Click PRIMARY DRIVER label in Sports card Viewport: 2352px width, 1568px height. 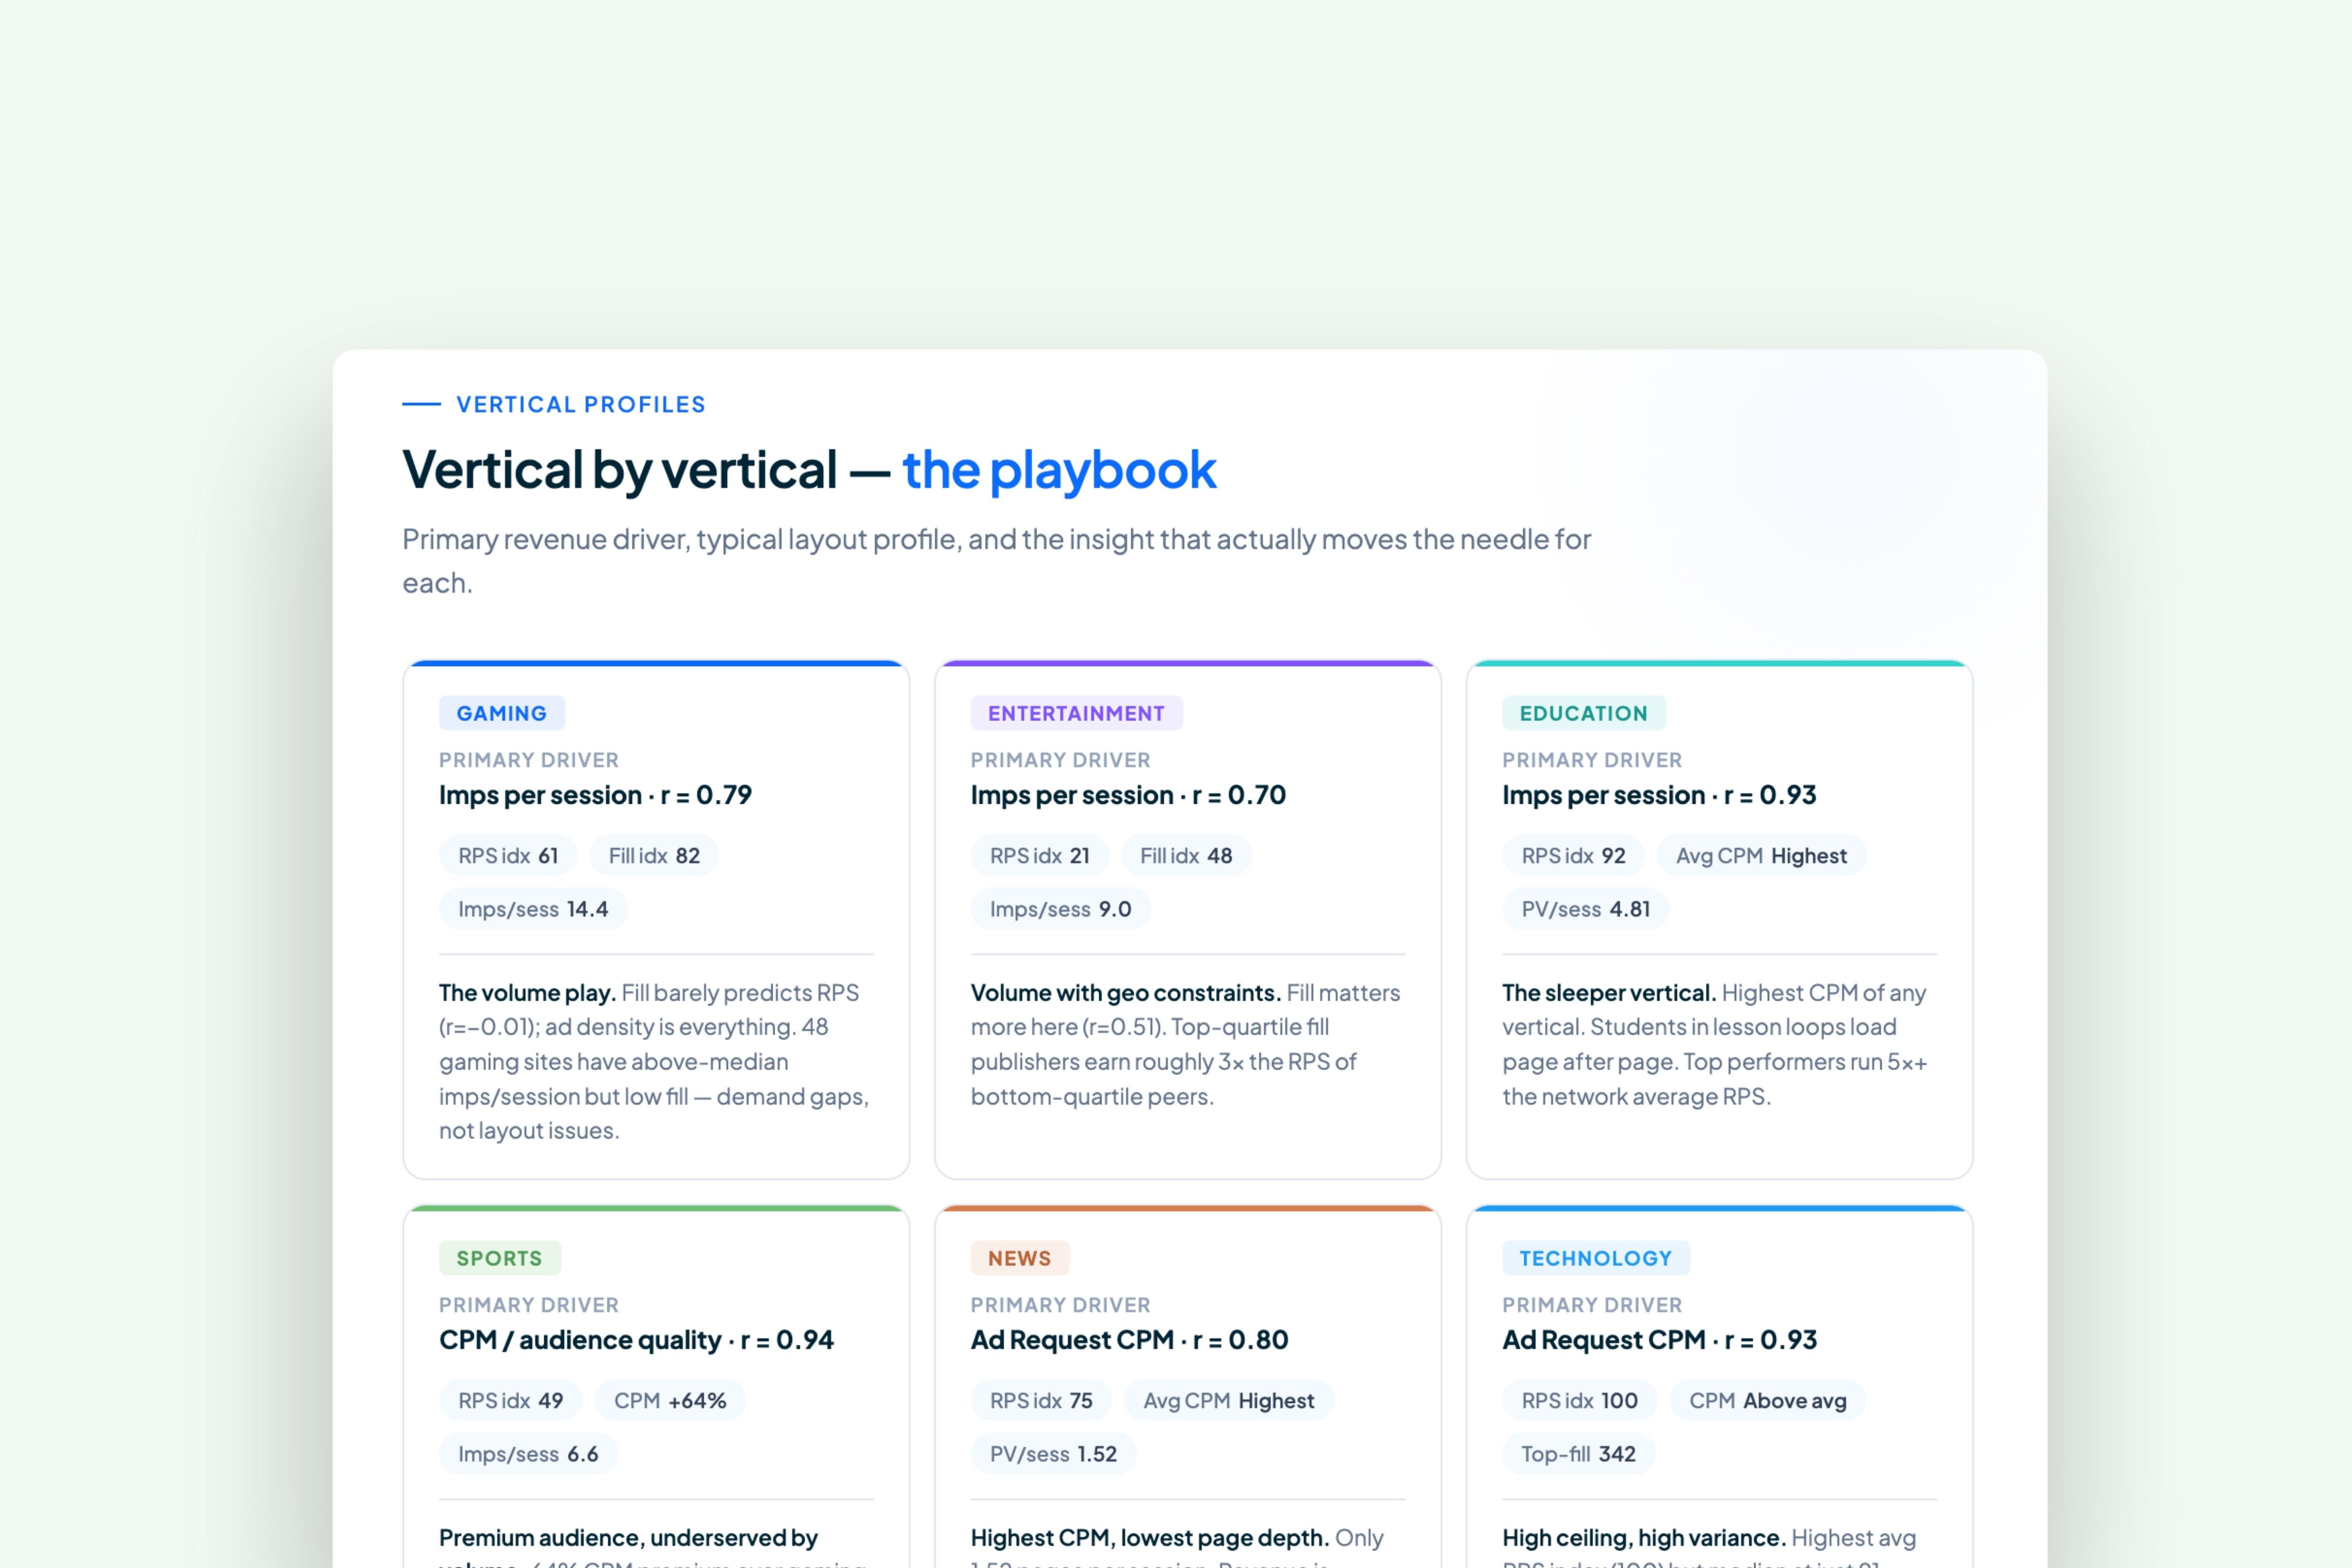(529, 1305)
